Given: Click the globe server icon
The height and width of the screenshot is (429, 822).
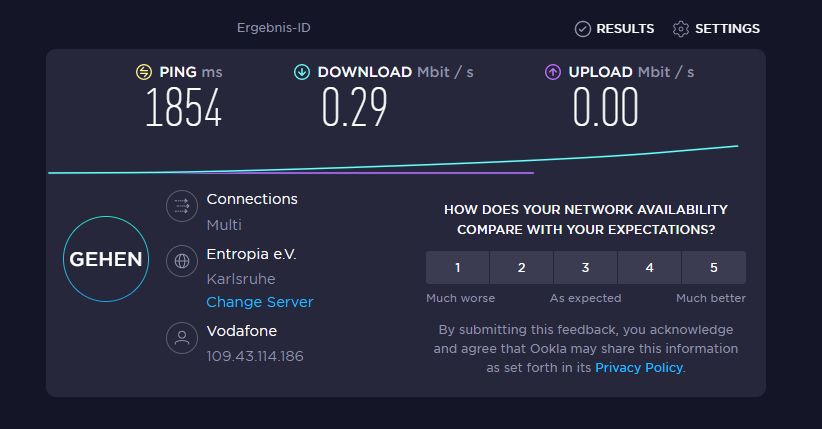Looking at the screenshot, I should click(182, 261).
